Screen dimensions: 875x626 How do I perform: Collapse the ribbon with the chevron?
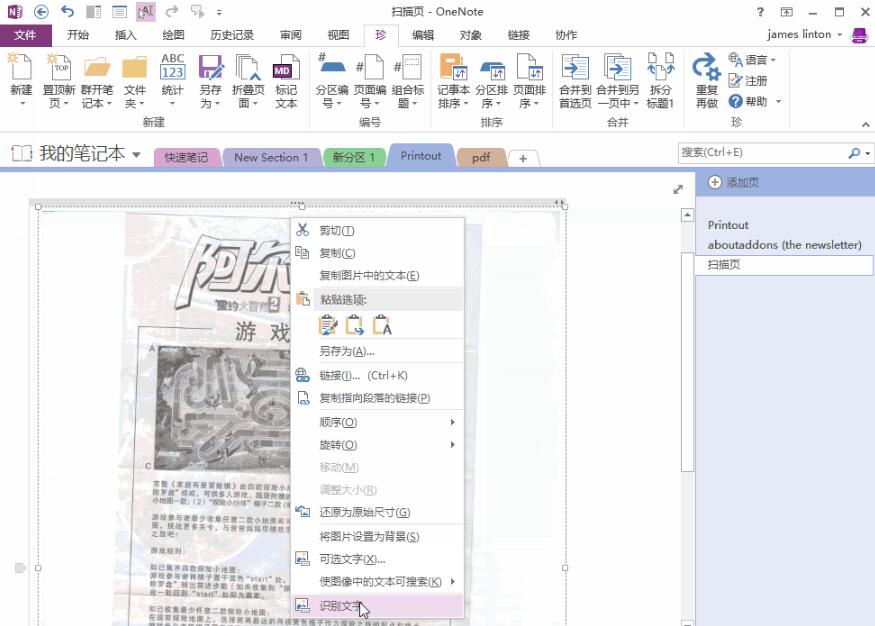click(x=866, y=124)
